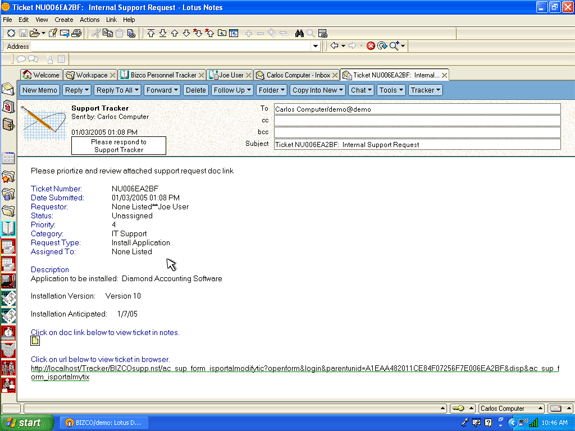Click the Open folder toolbar icon
The height and width of the screenshot is (431, 575).
[34, 33]
